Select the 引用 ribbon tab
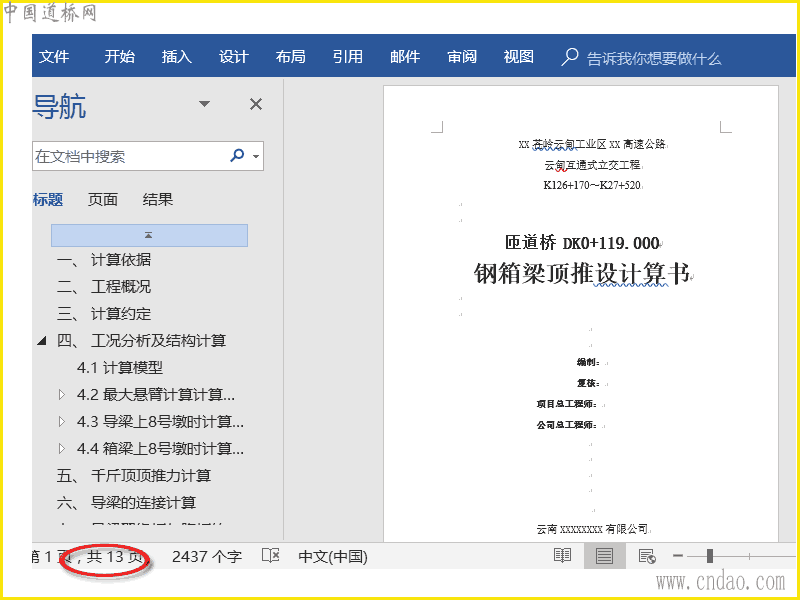 click(x=348, y=56)
